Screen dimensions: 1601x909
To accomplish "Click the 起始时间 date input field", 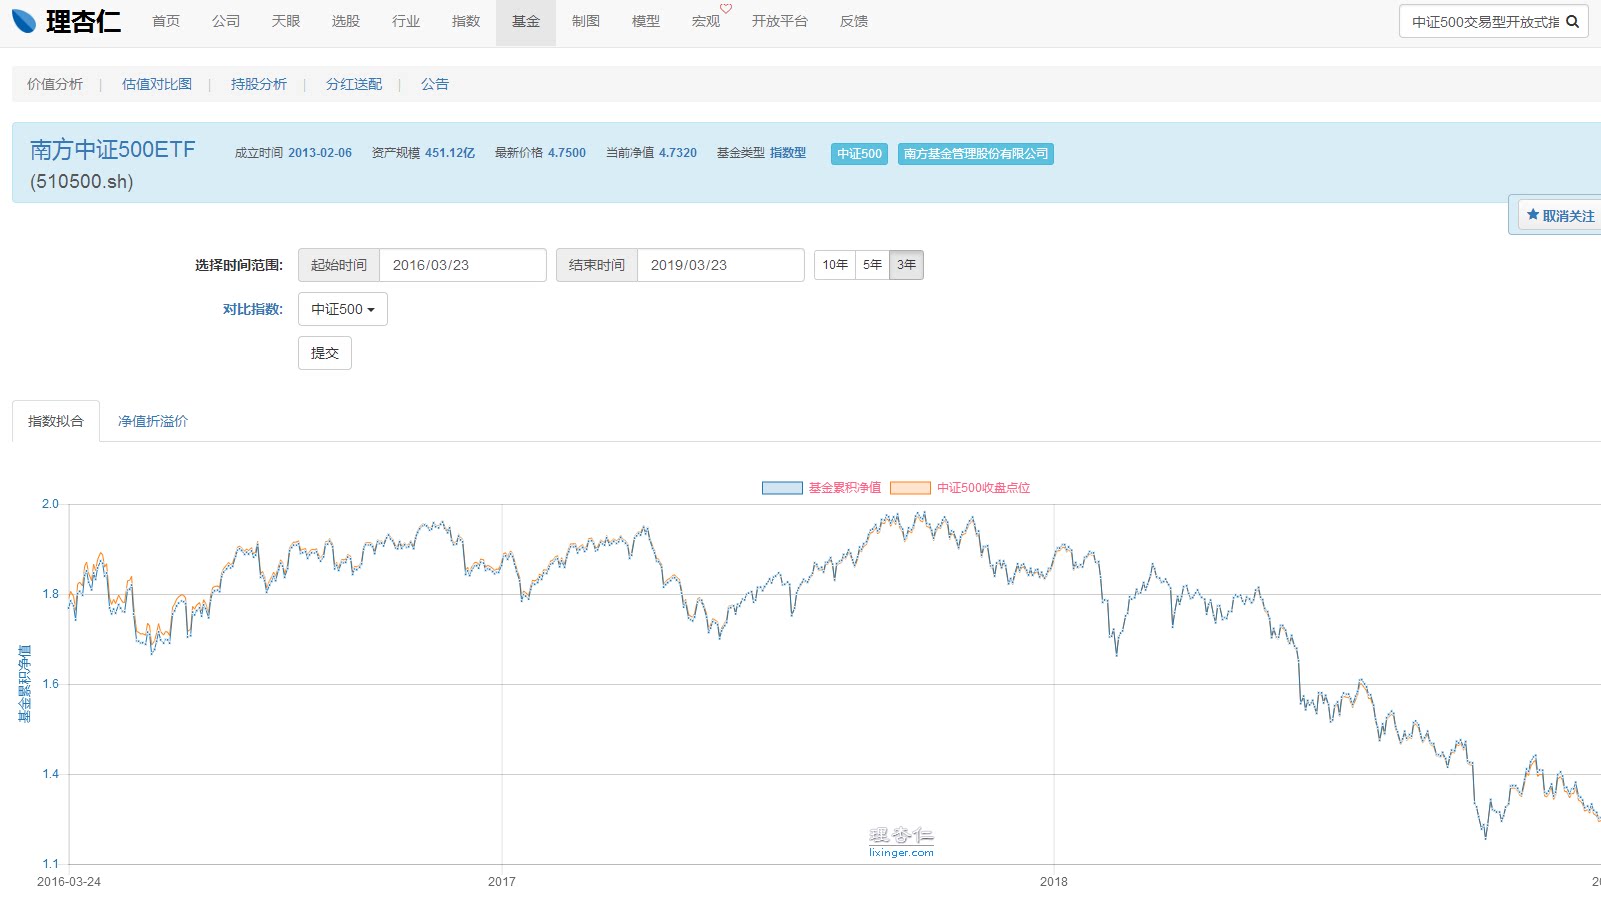I will [x=462, y=265].
